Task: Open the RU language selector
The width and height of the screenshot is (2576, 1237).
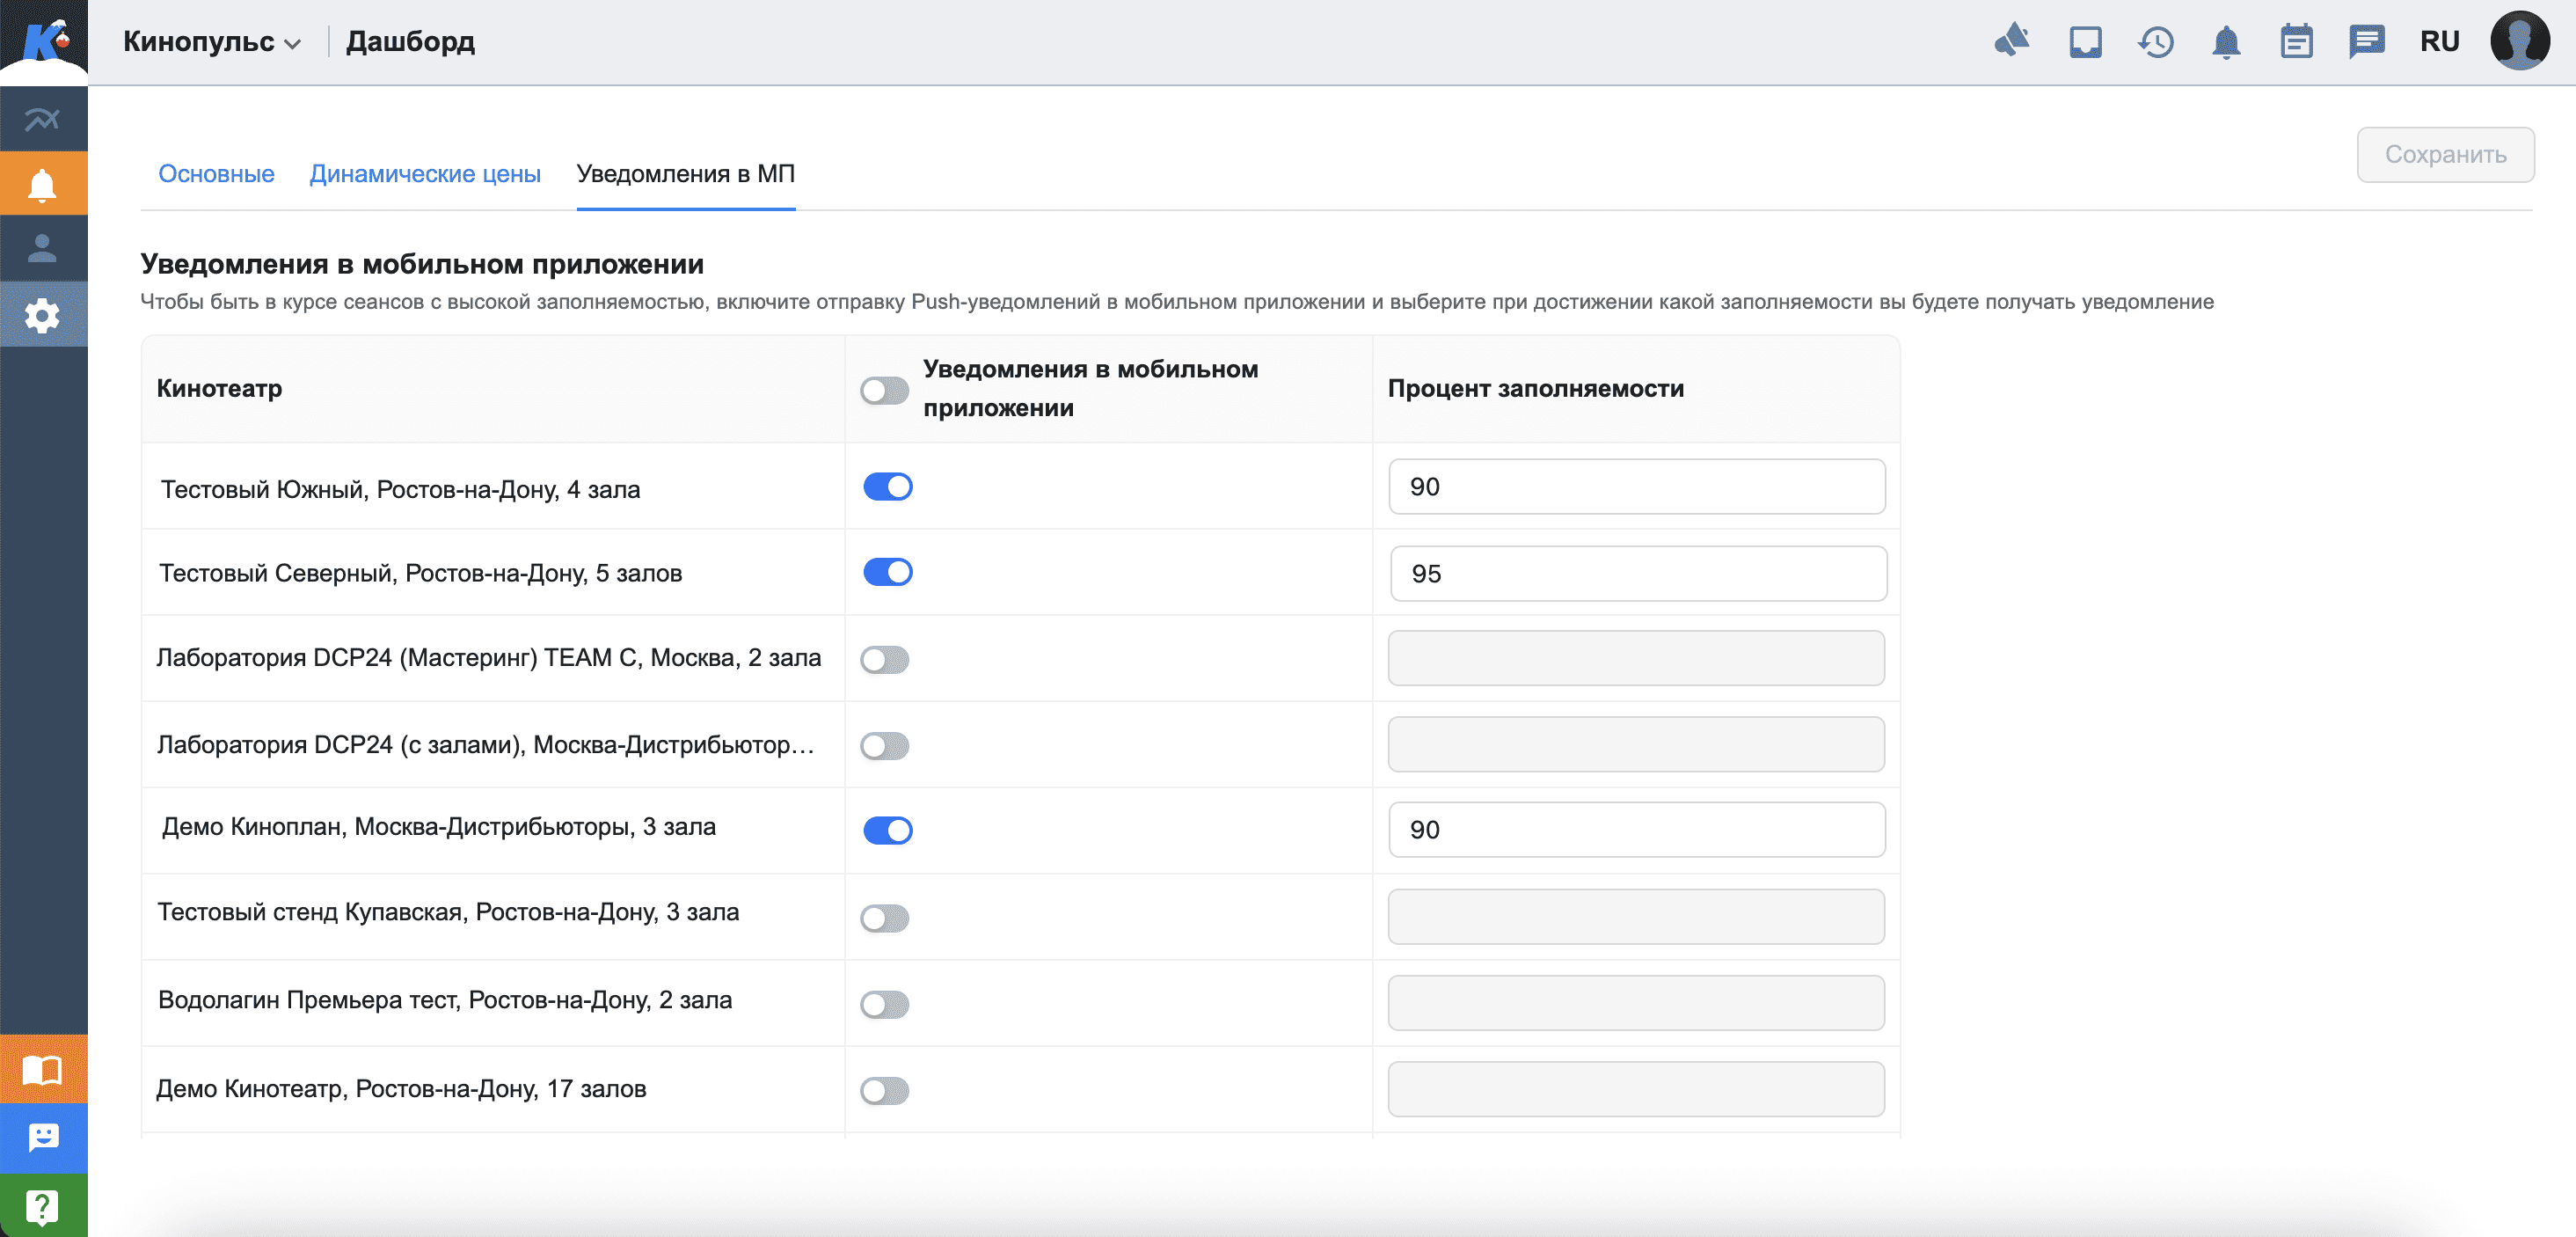Action: [x=2439, y=42]
